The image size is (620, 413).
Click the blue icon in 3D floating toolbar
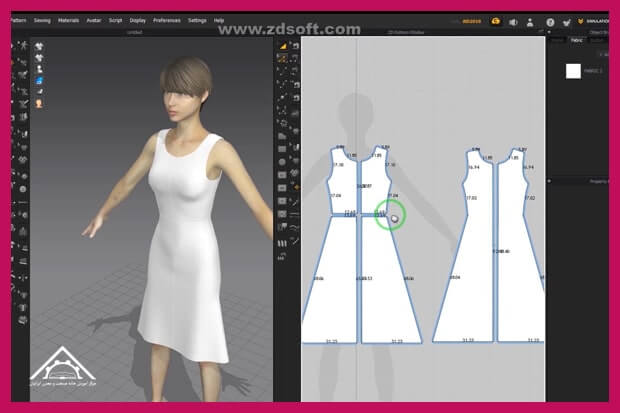38,79
